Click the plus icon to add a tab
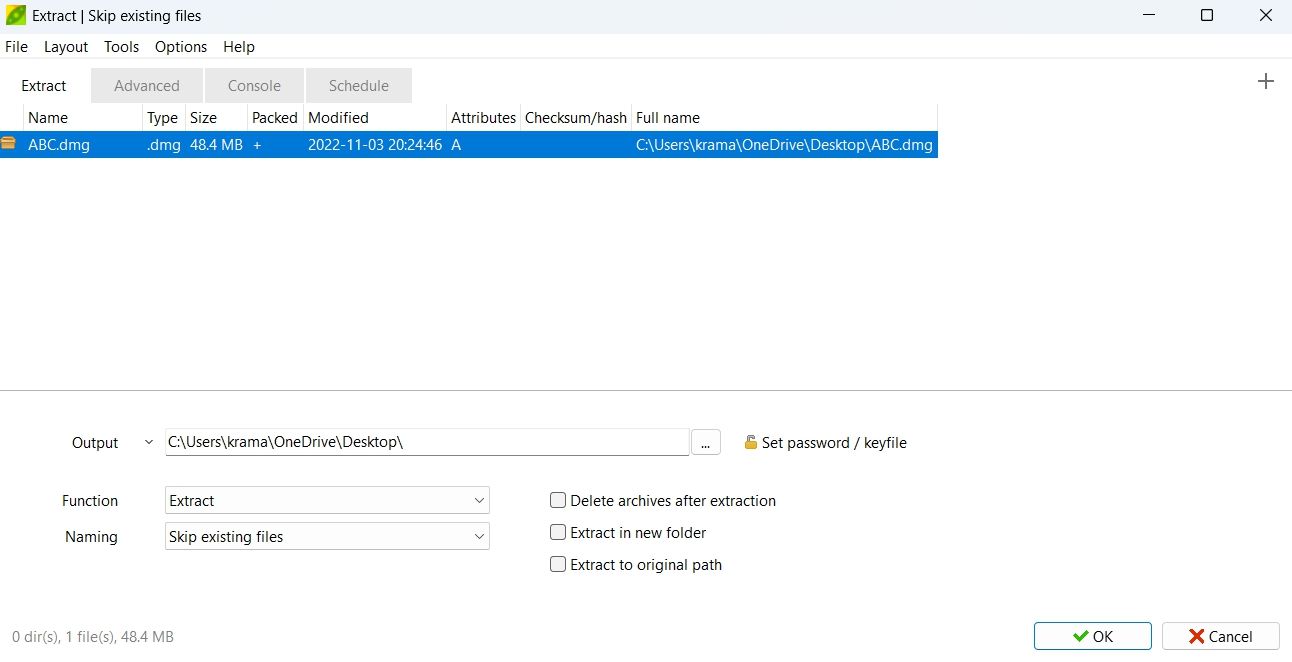The width and height of the screenshot is (1292, 662). click(1265, 81)
